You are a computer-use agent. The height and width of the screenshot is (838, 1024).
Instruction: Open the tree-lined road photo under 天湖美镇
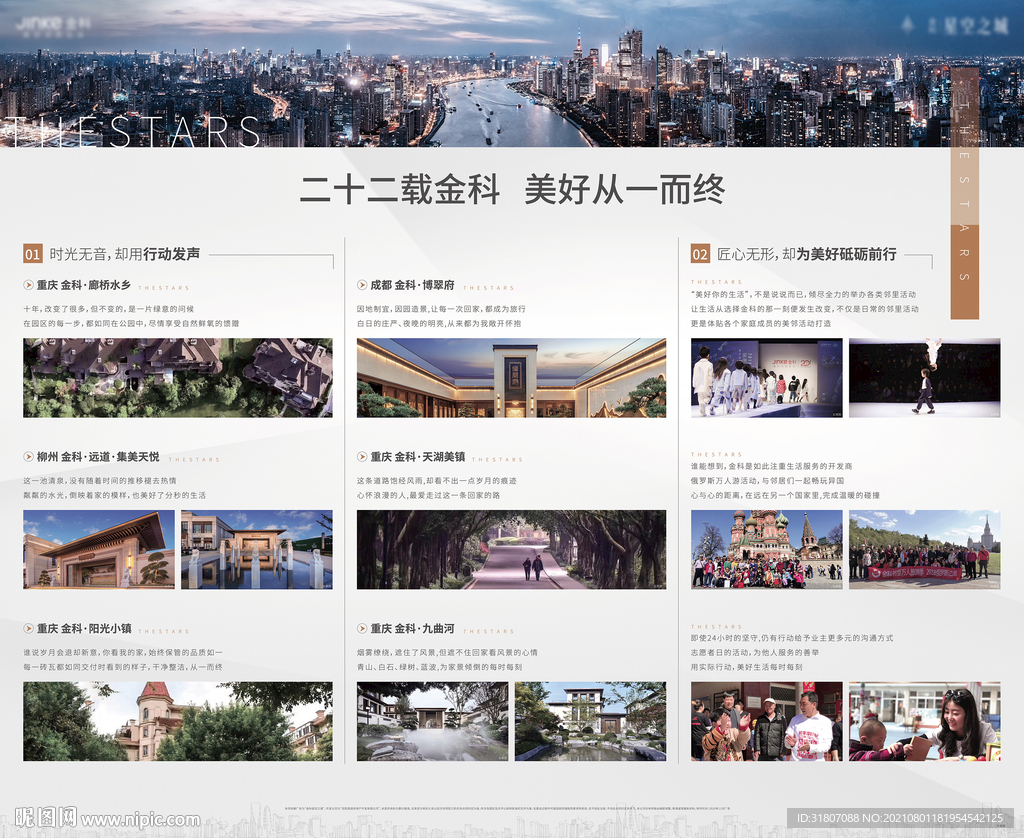click(x=511, y=549)
